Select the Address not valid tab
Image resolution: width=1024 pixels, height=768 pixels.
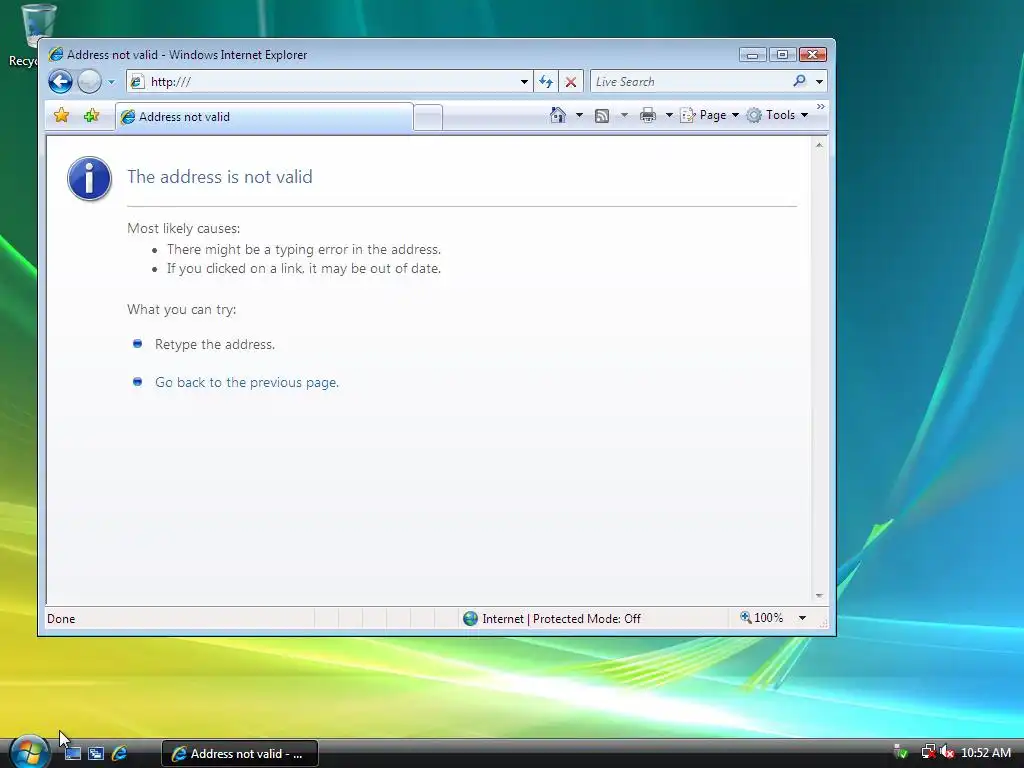coord(264,117)
